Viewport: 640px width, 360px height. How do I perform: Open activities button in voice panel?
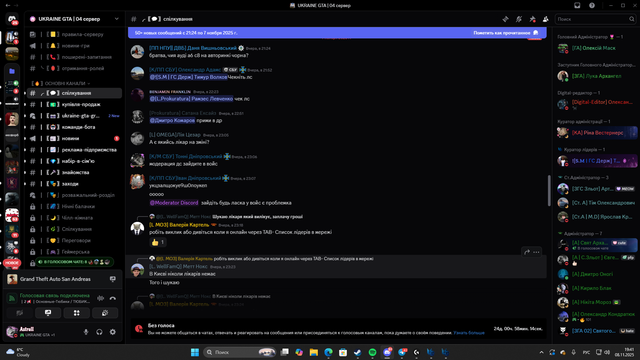tap(76, 313)
